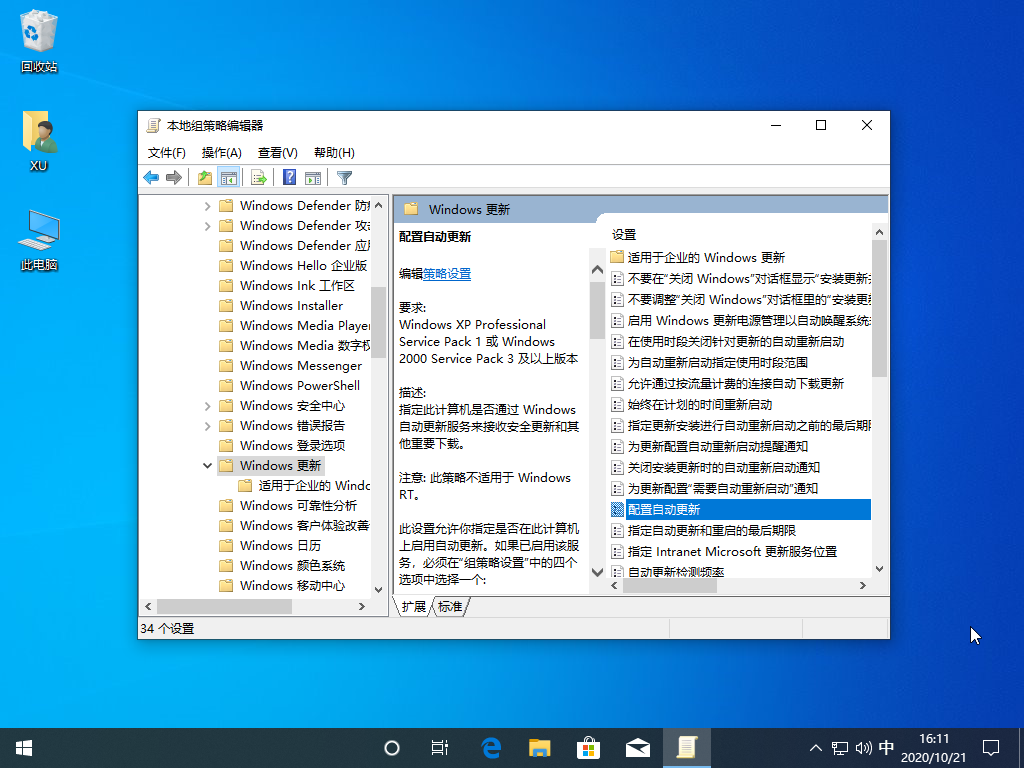Image resolution: width=1024 pixels, height=768 pixels.
Task: Select 适用于企业的 Windo subfolder in tree
Action: pos(304,486)
